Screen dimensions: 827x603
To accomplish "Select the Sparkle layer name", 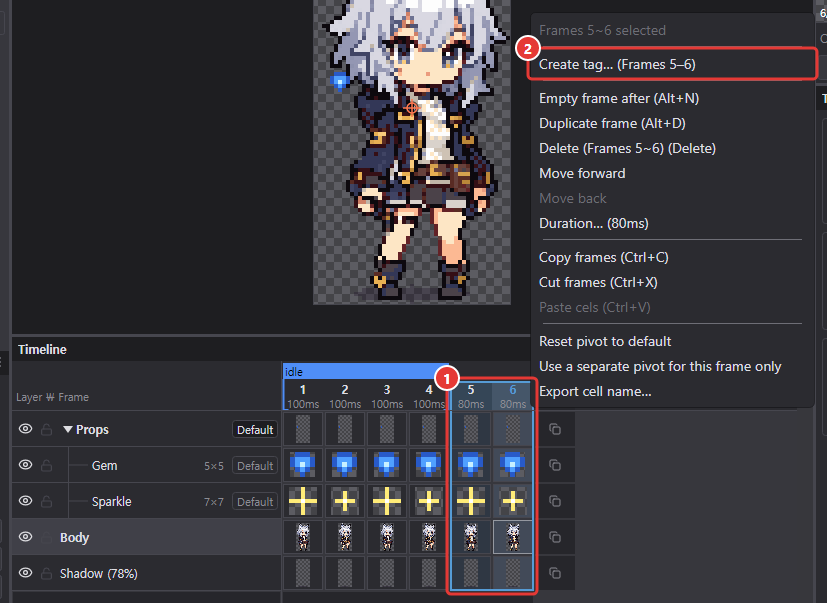I will coord(111,502).
